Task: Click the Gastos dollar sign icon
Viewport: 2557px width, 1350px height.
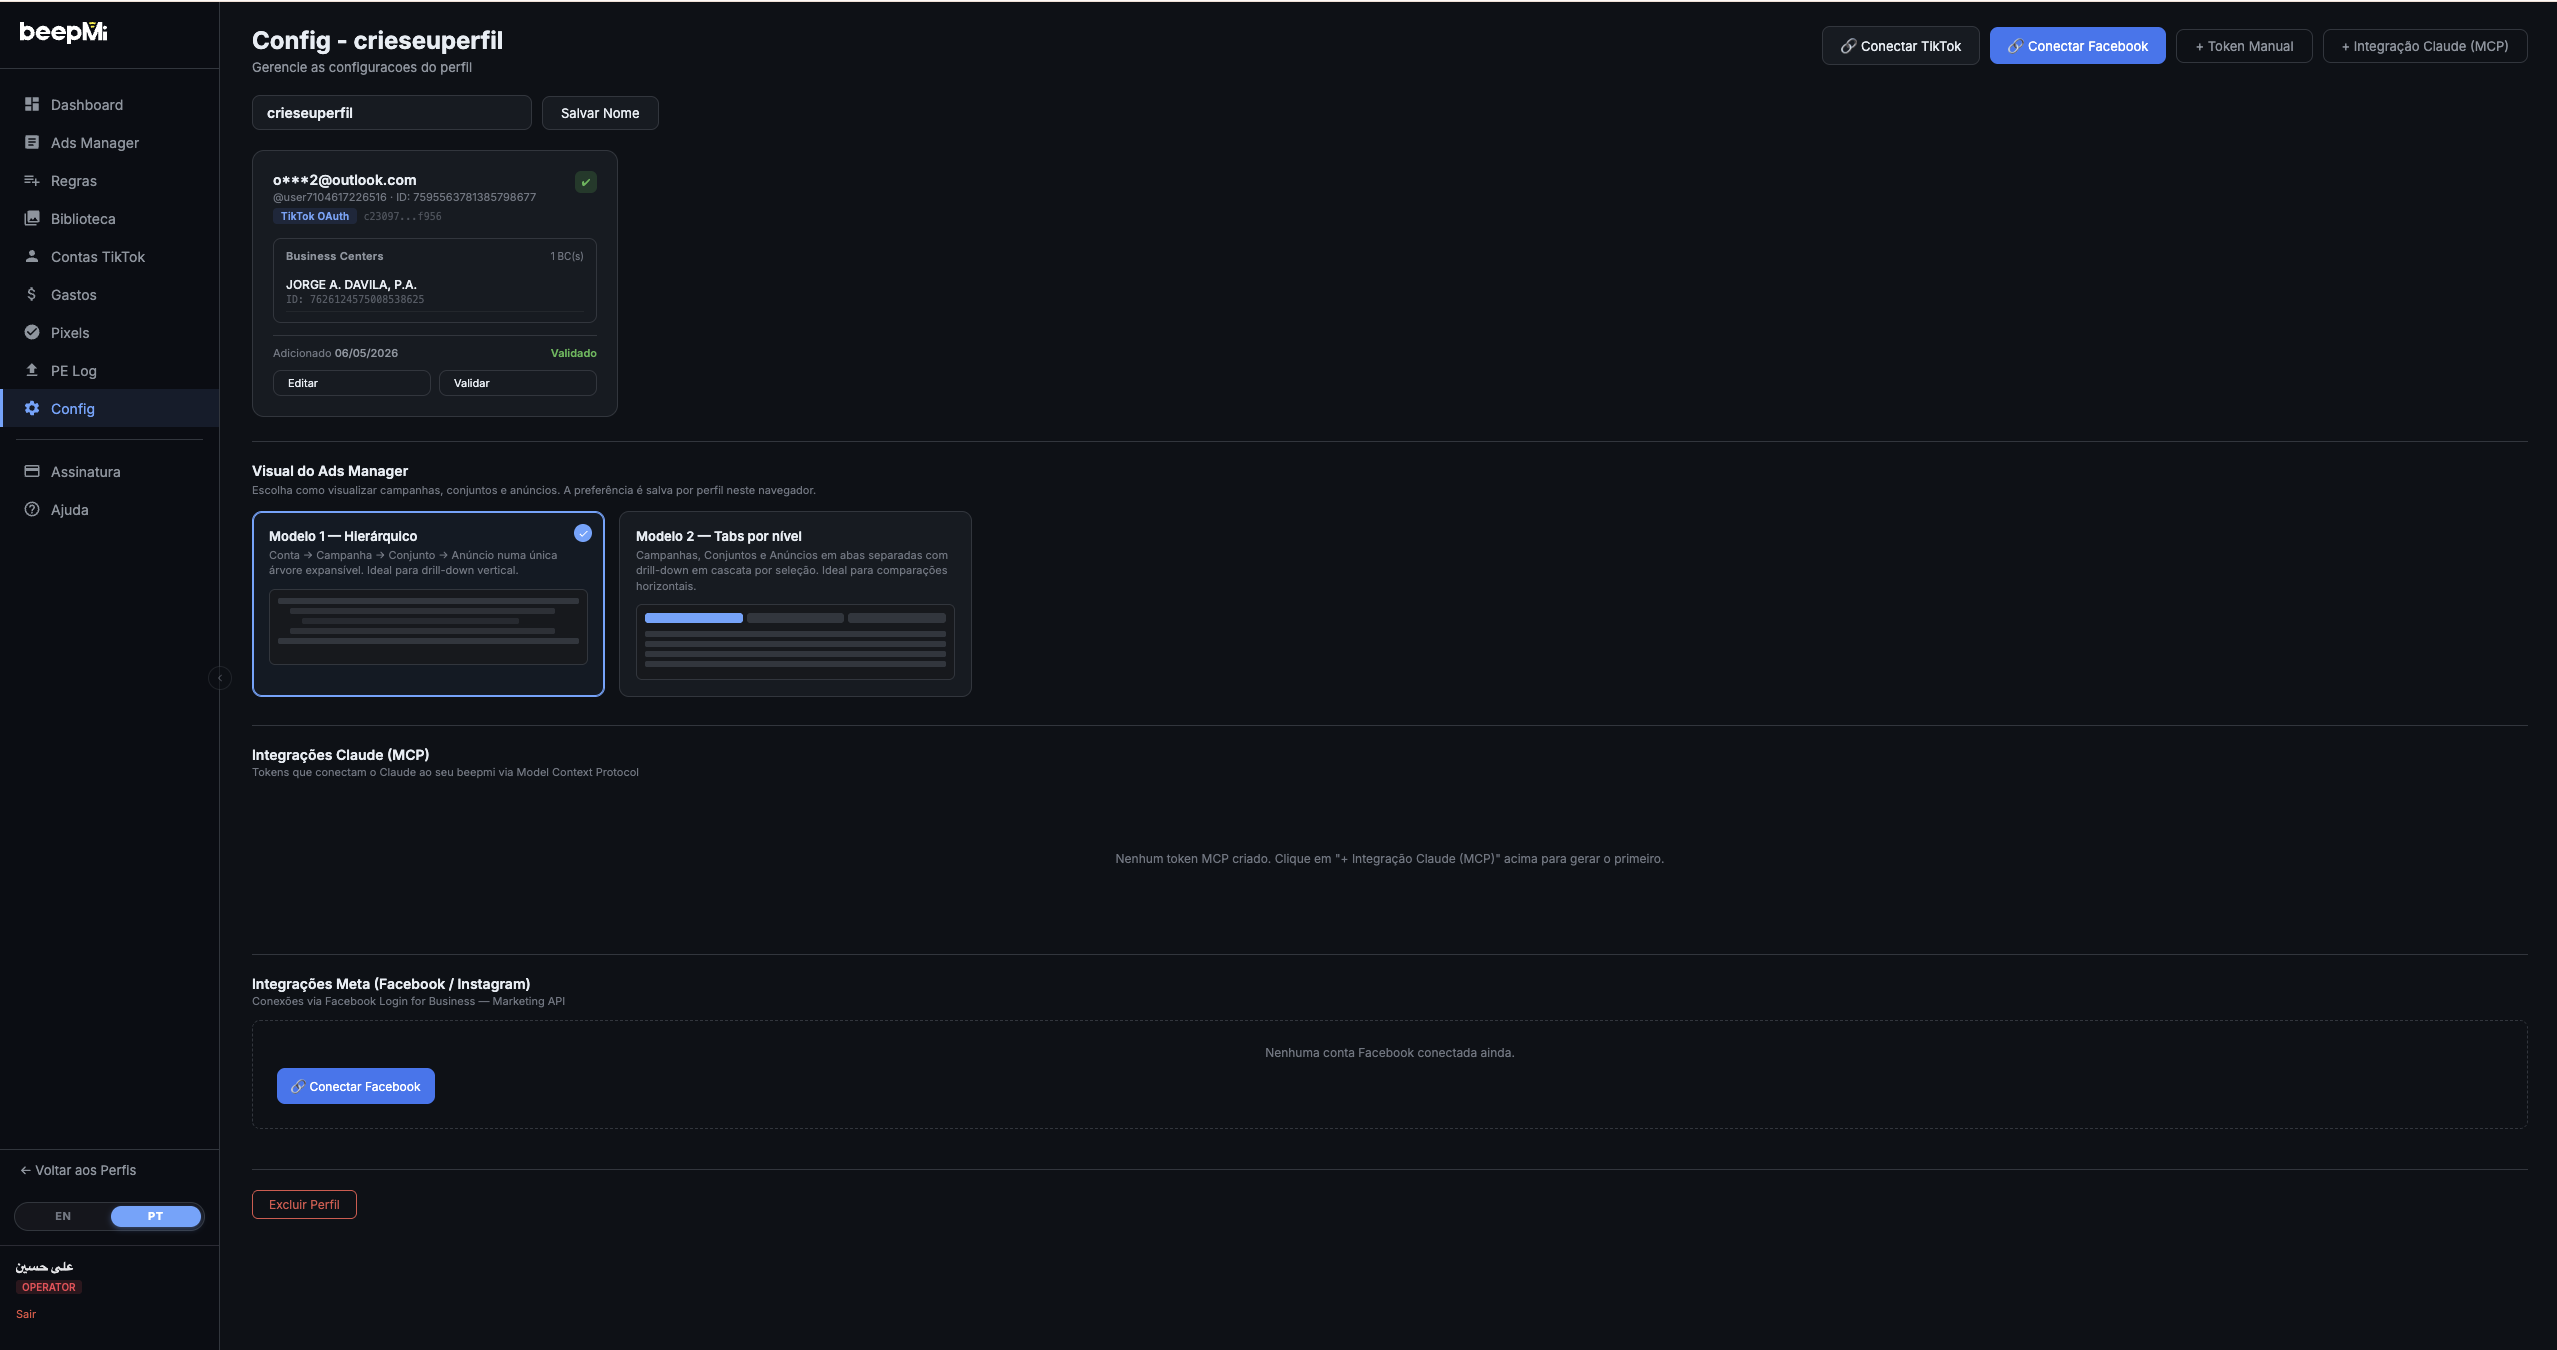Action: pyautogui.click(x=32, y=294)
